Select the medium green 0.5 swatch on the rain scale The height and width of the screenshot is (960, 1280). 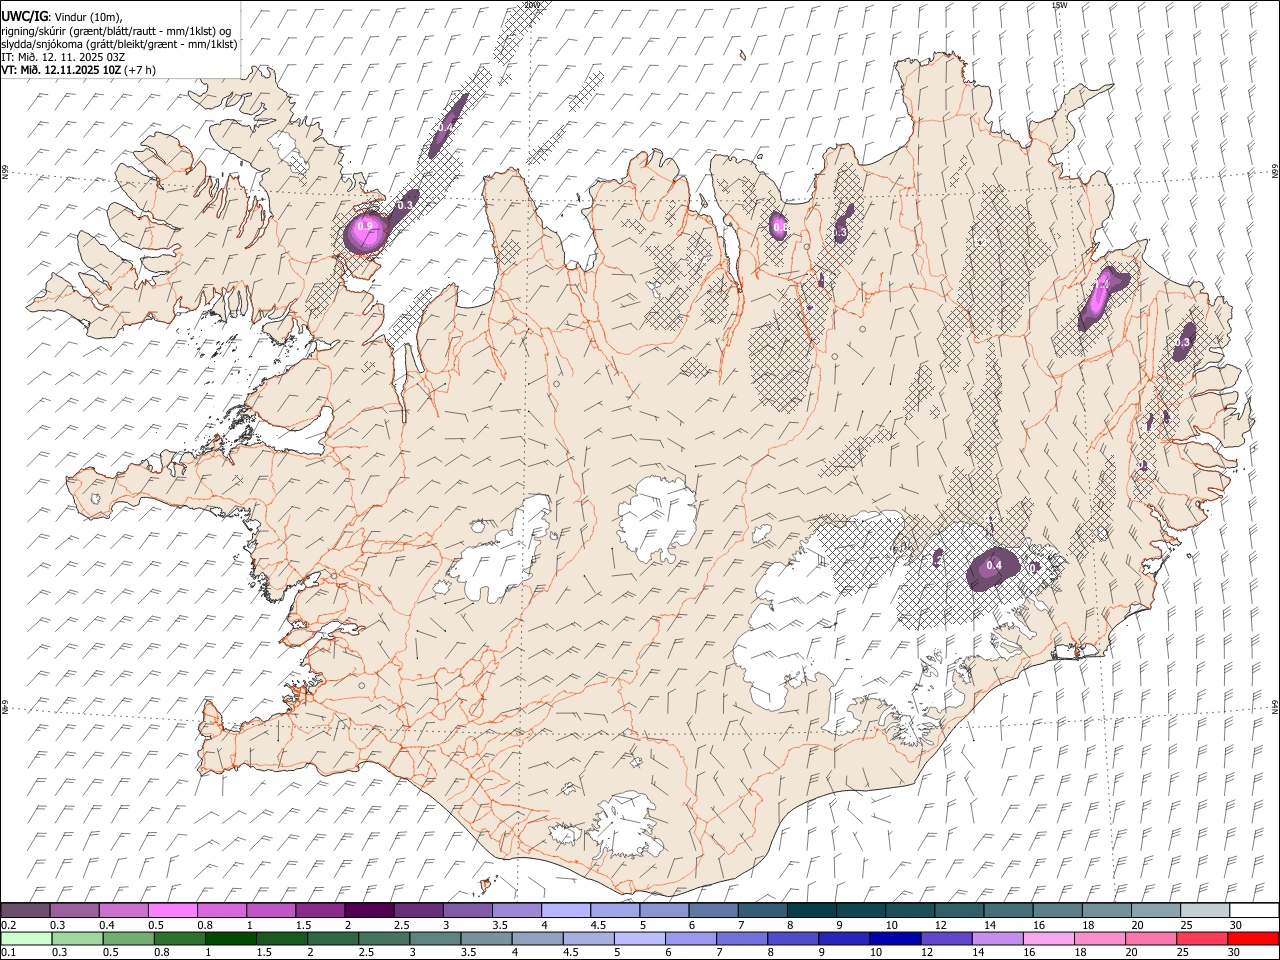click(129, 938)
